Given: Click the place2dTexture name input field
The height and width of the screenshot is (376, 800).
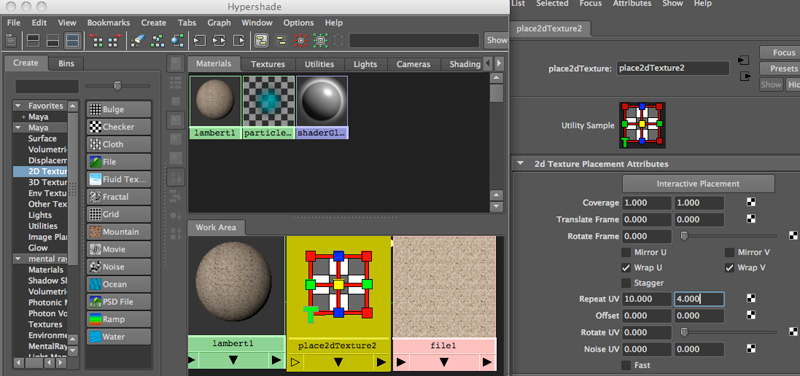Looking at the screenshot, I should click(672, 68).
